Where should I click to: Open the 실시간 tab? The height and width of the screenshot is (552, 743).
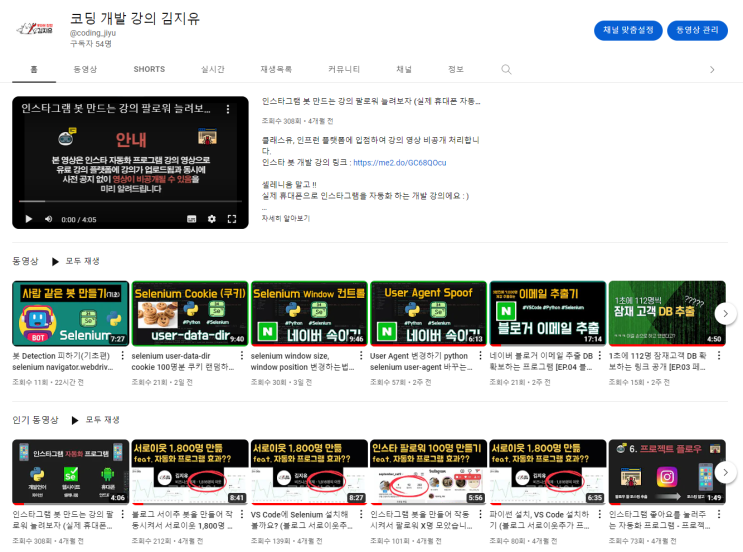pos(213,69)
